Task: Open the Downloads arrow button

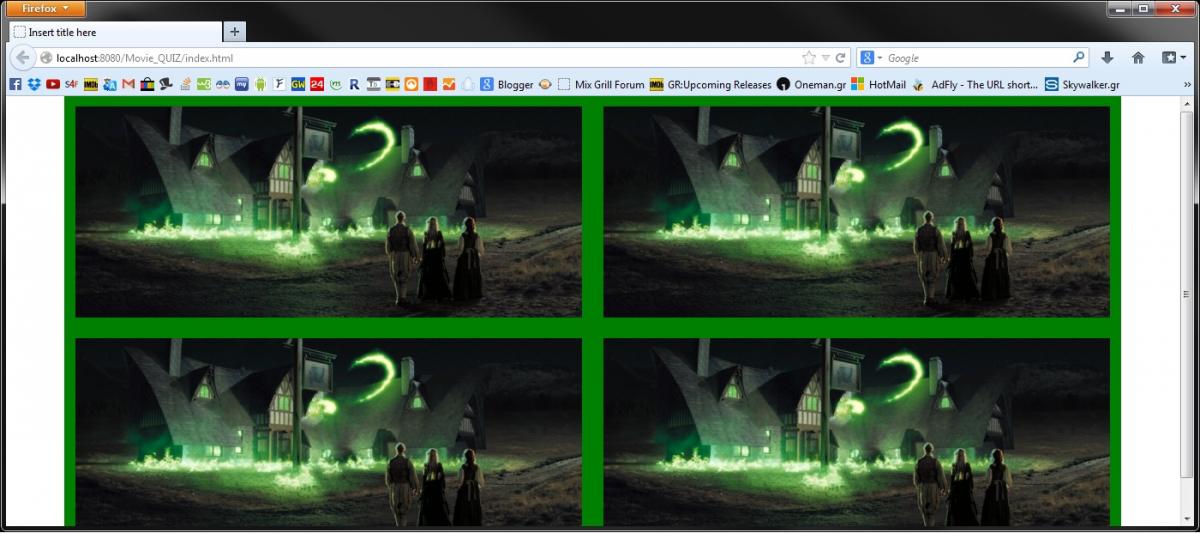Action: (1108, 58)
